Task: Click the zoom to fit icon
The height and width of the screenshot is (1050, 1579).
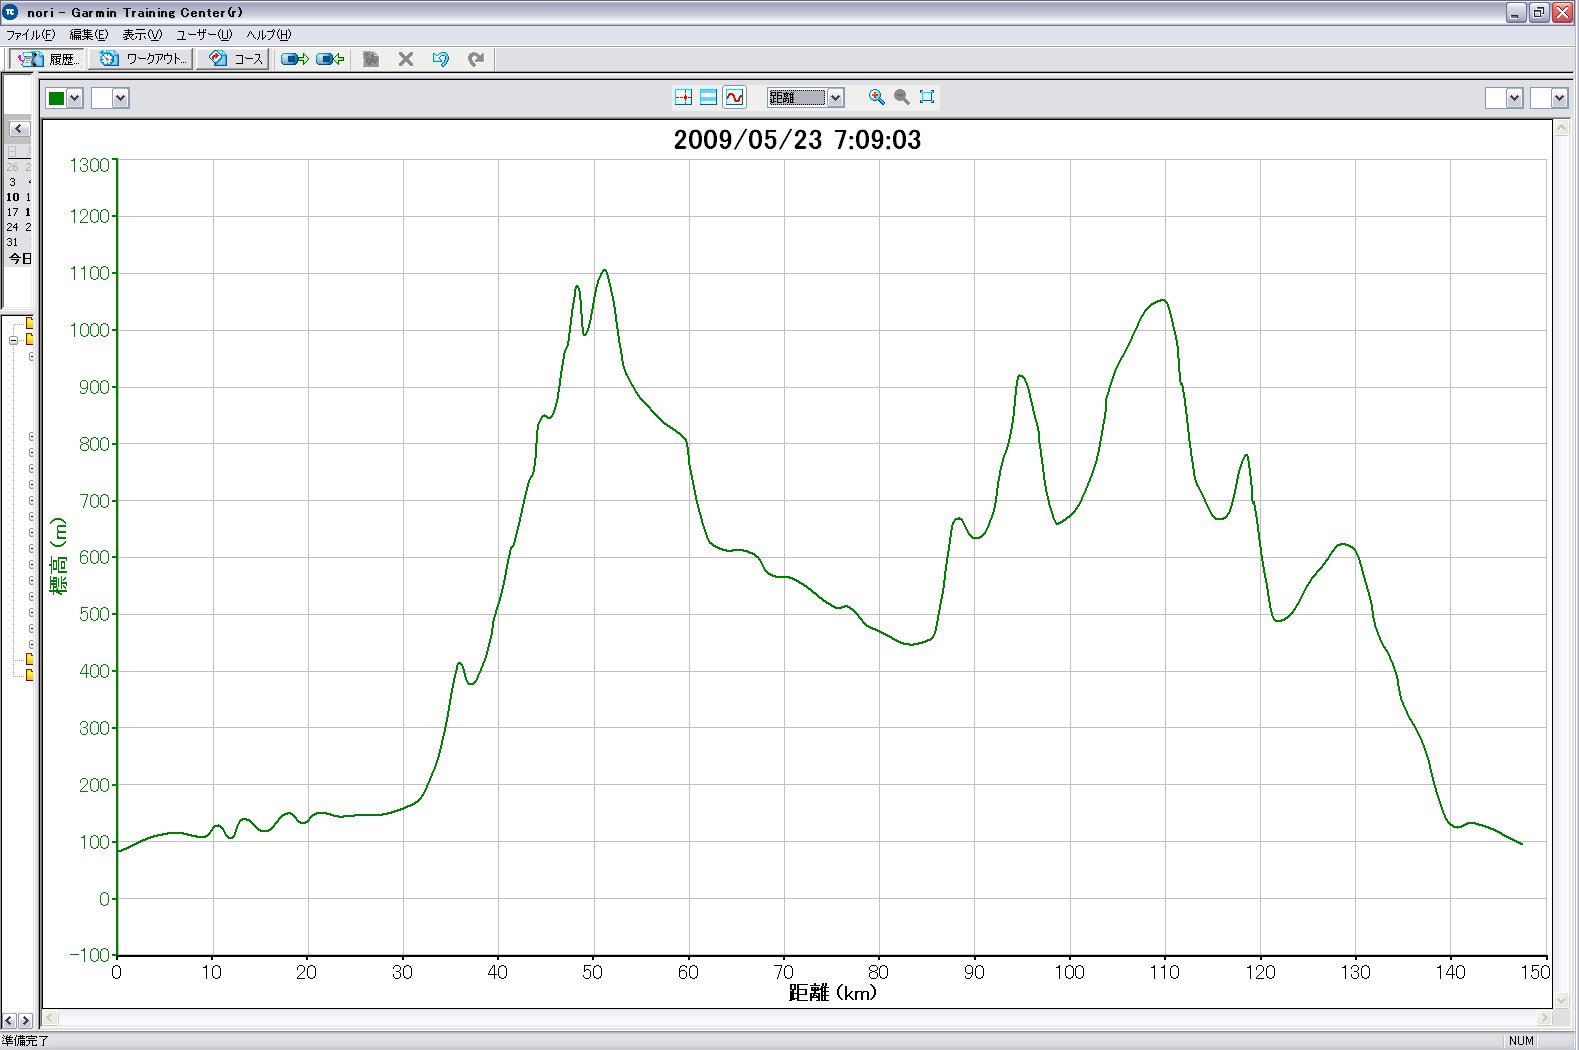Action: [927, 97]
